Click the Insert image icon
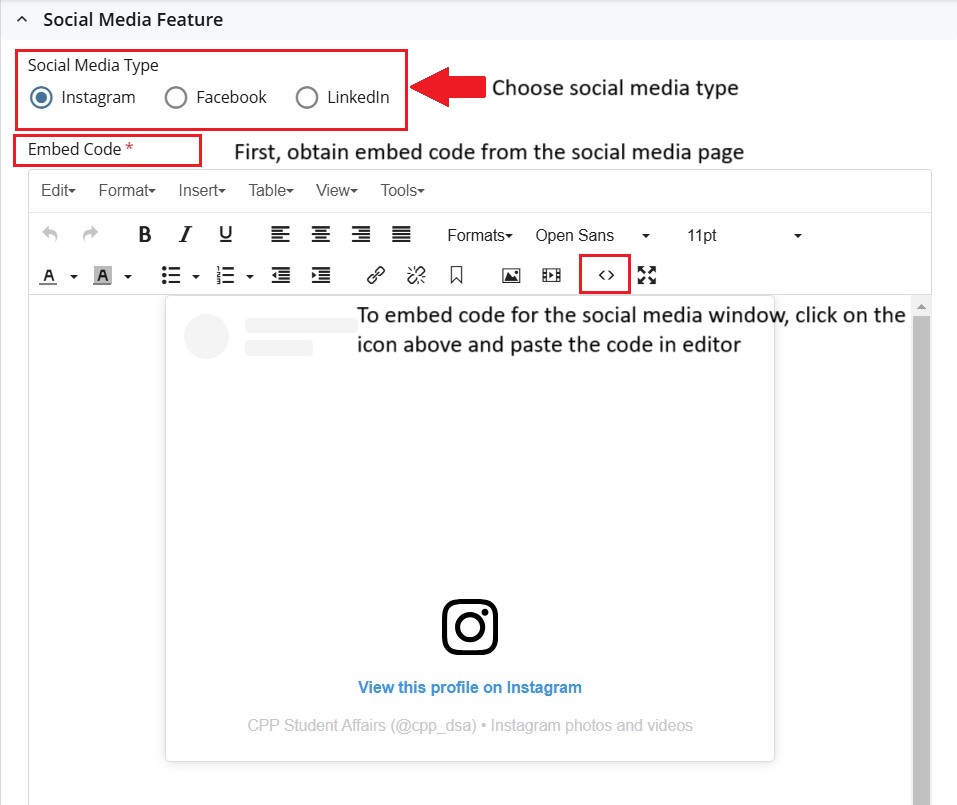 (x=511, y=275)
